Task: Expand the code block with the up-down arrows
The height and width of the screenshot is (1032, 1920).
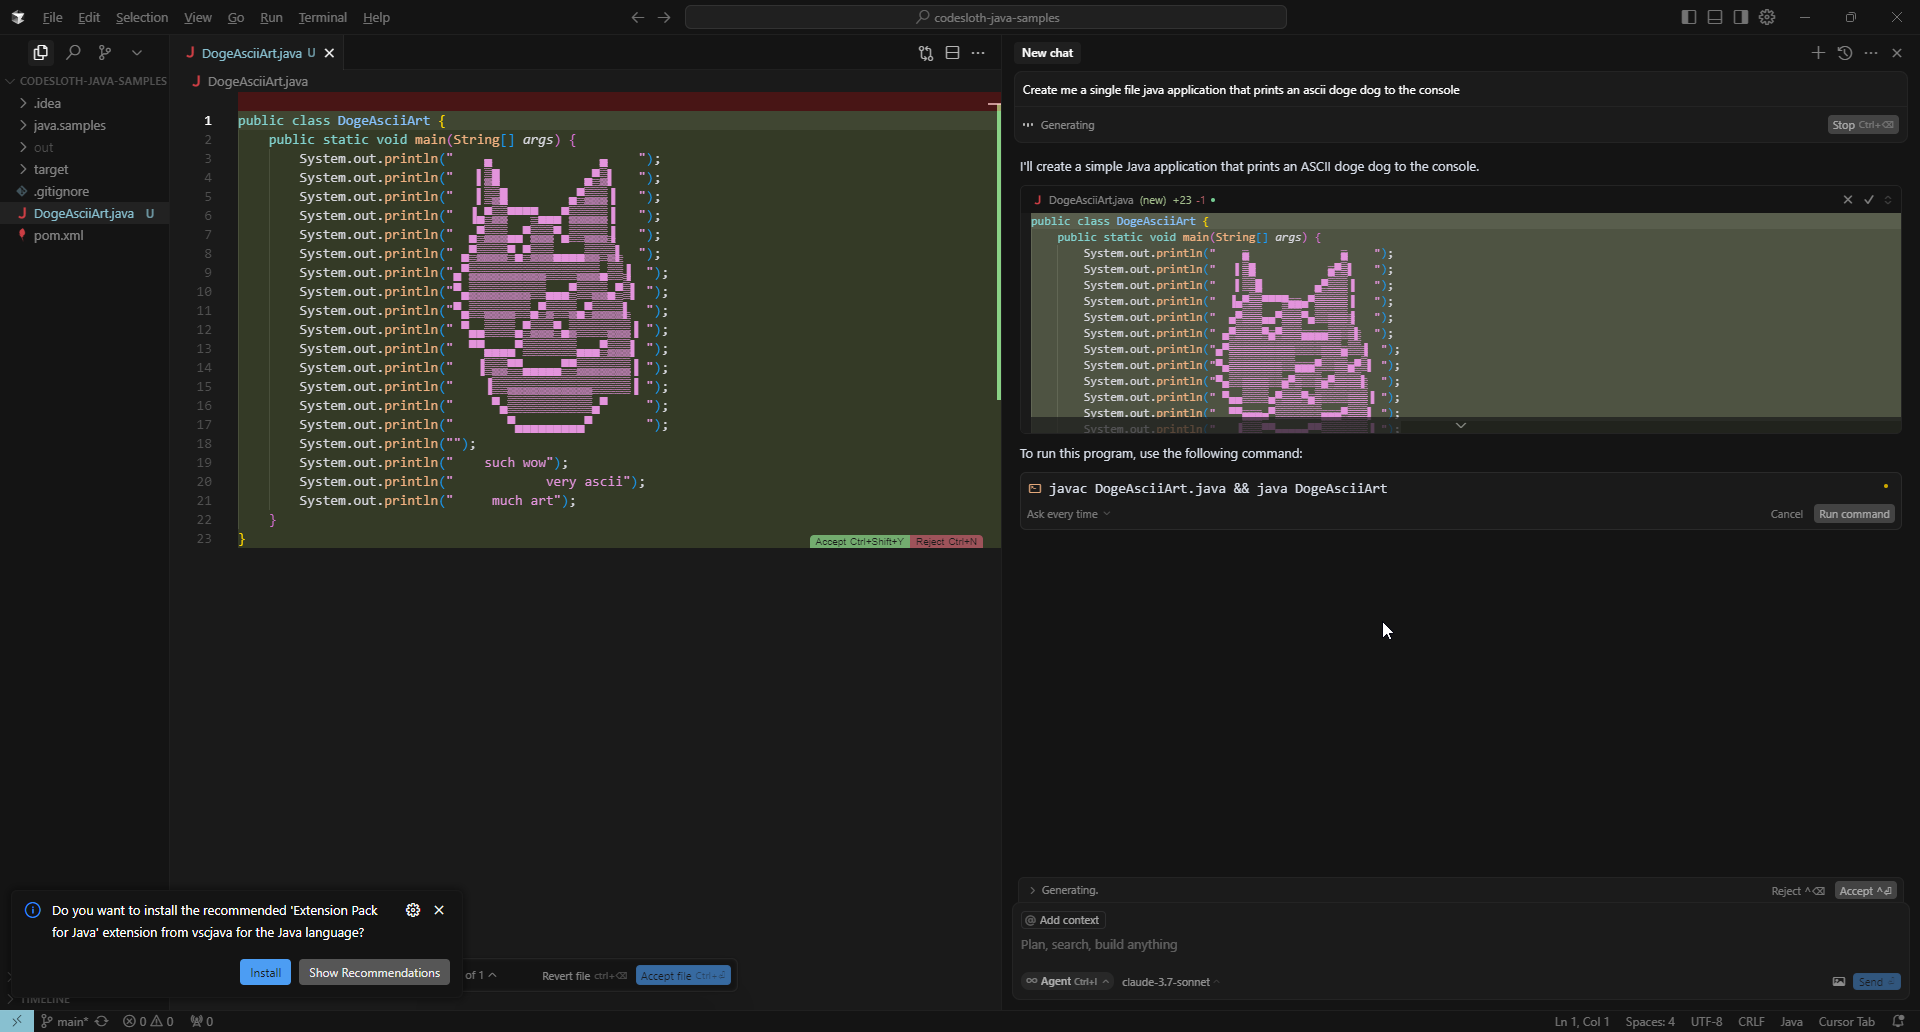Action: [x=1888, y=200]
